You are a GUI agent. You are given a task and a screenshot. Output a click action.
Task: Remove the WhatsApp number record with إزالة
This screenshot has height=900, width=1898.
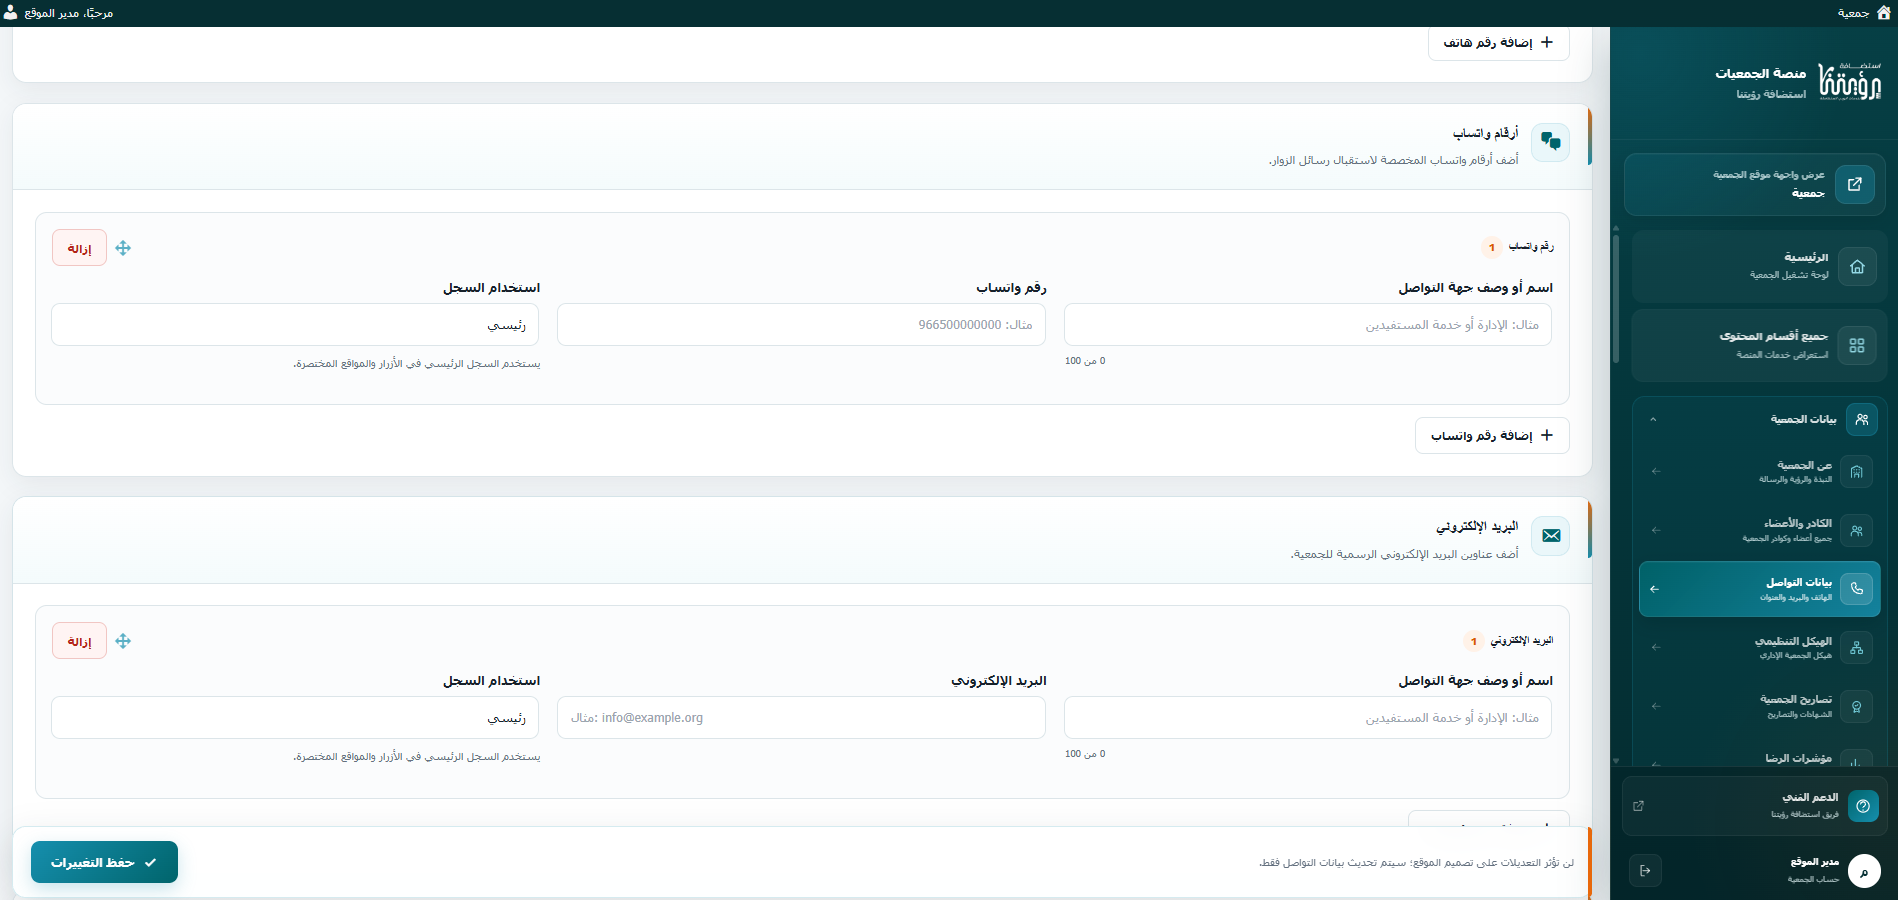tap(79, 248)
